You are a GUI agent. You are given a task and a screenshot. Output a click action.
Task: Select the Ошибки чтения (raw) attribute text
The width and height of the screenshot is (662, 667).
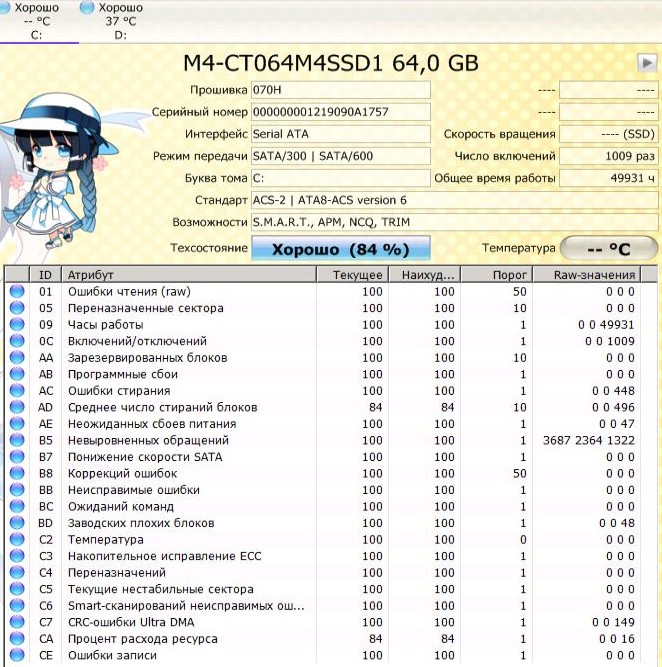129,292
